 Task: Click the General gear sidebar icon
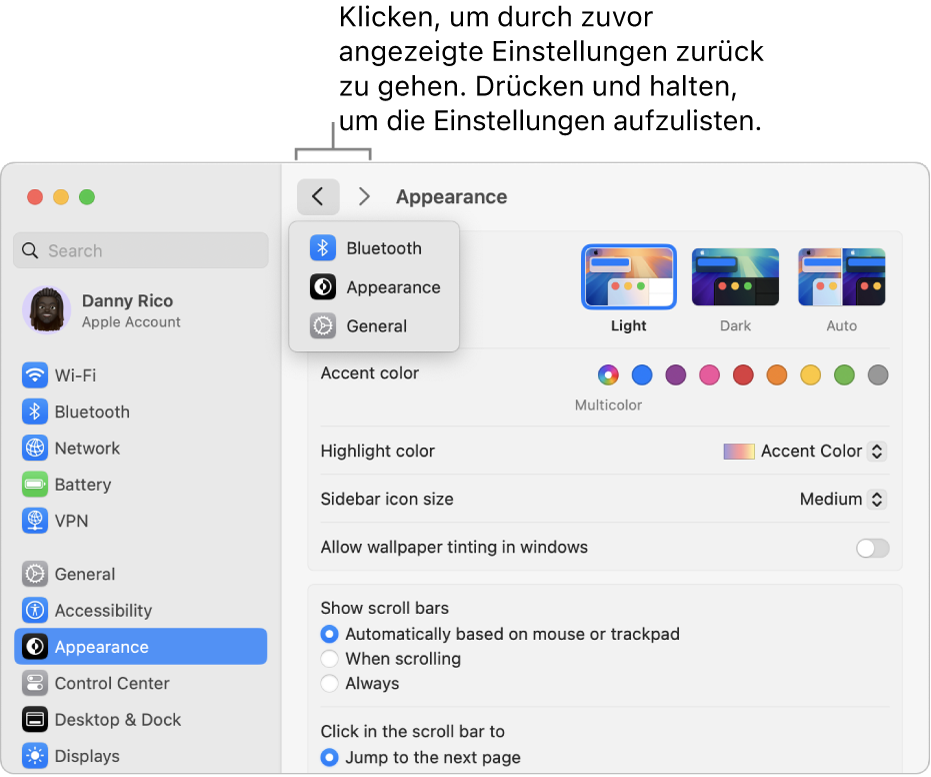click(x=35, y=574)
